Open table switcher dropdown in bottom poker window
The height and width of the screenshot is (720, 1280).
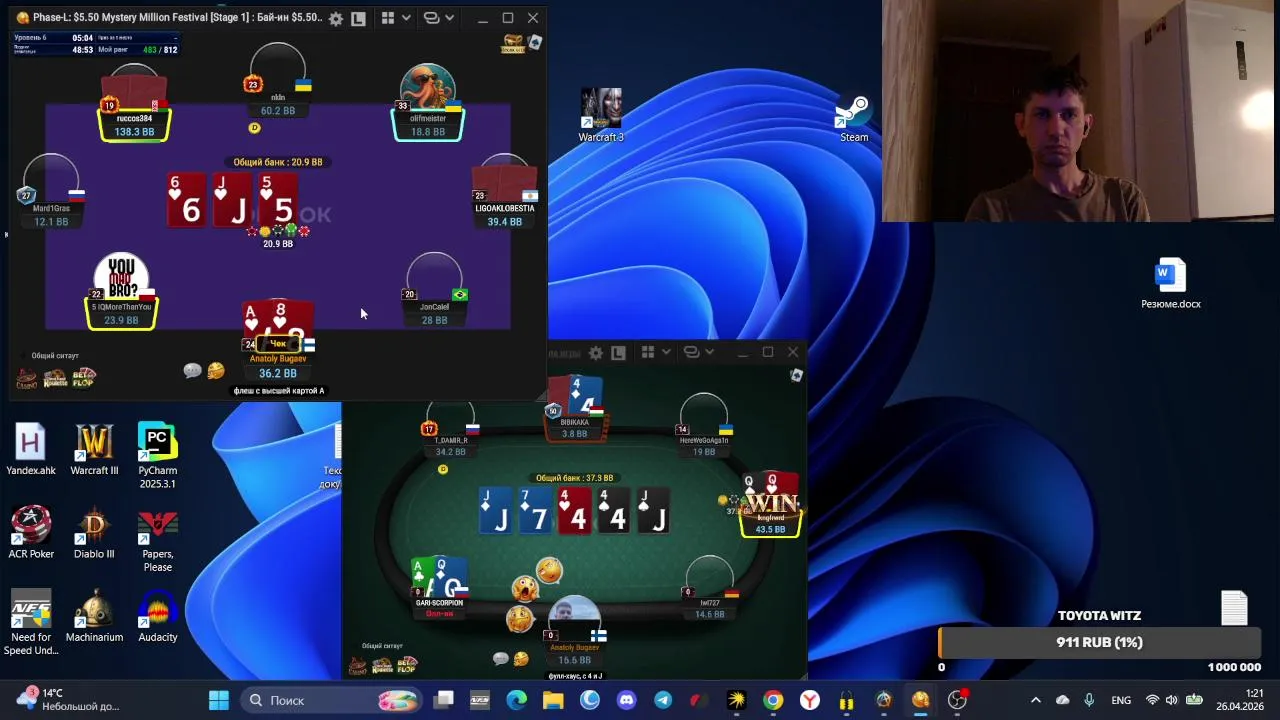[698, 352]
